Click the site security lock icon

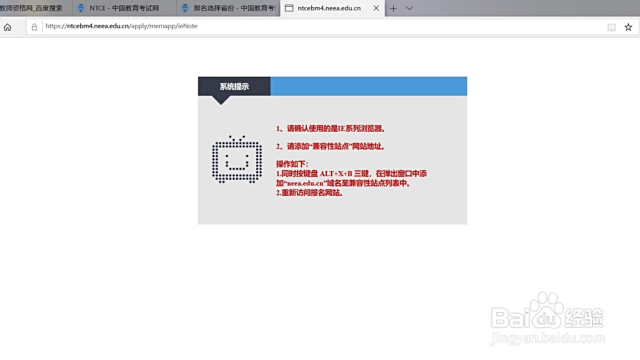tap(34, 27)
